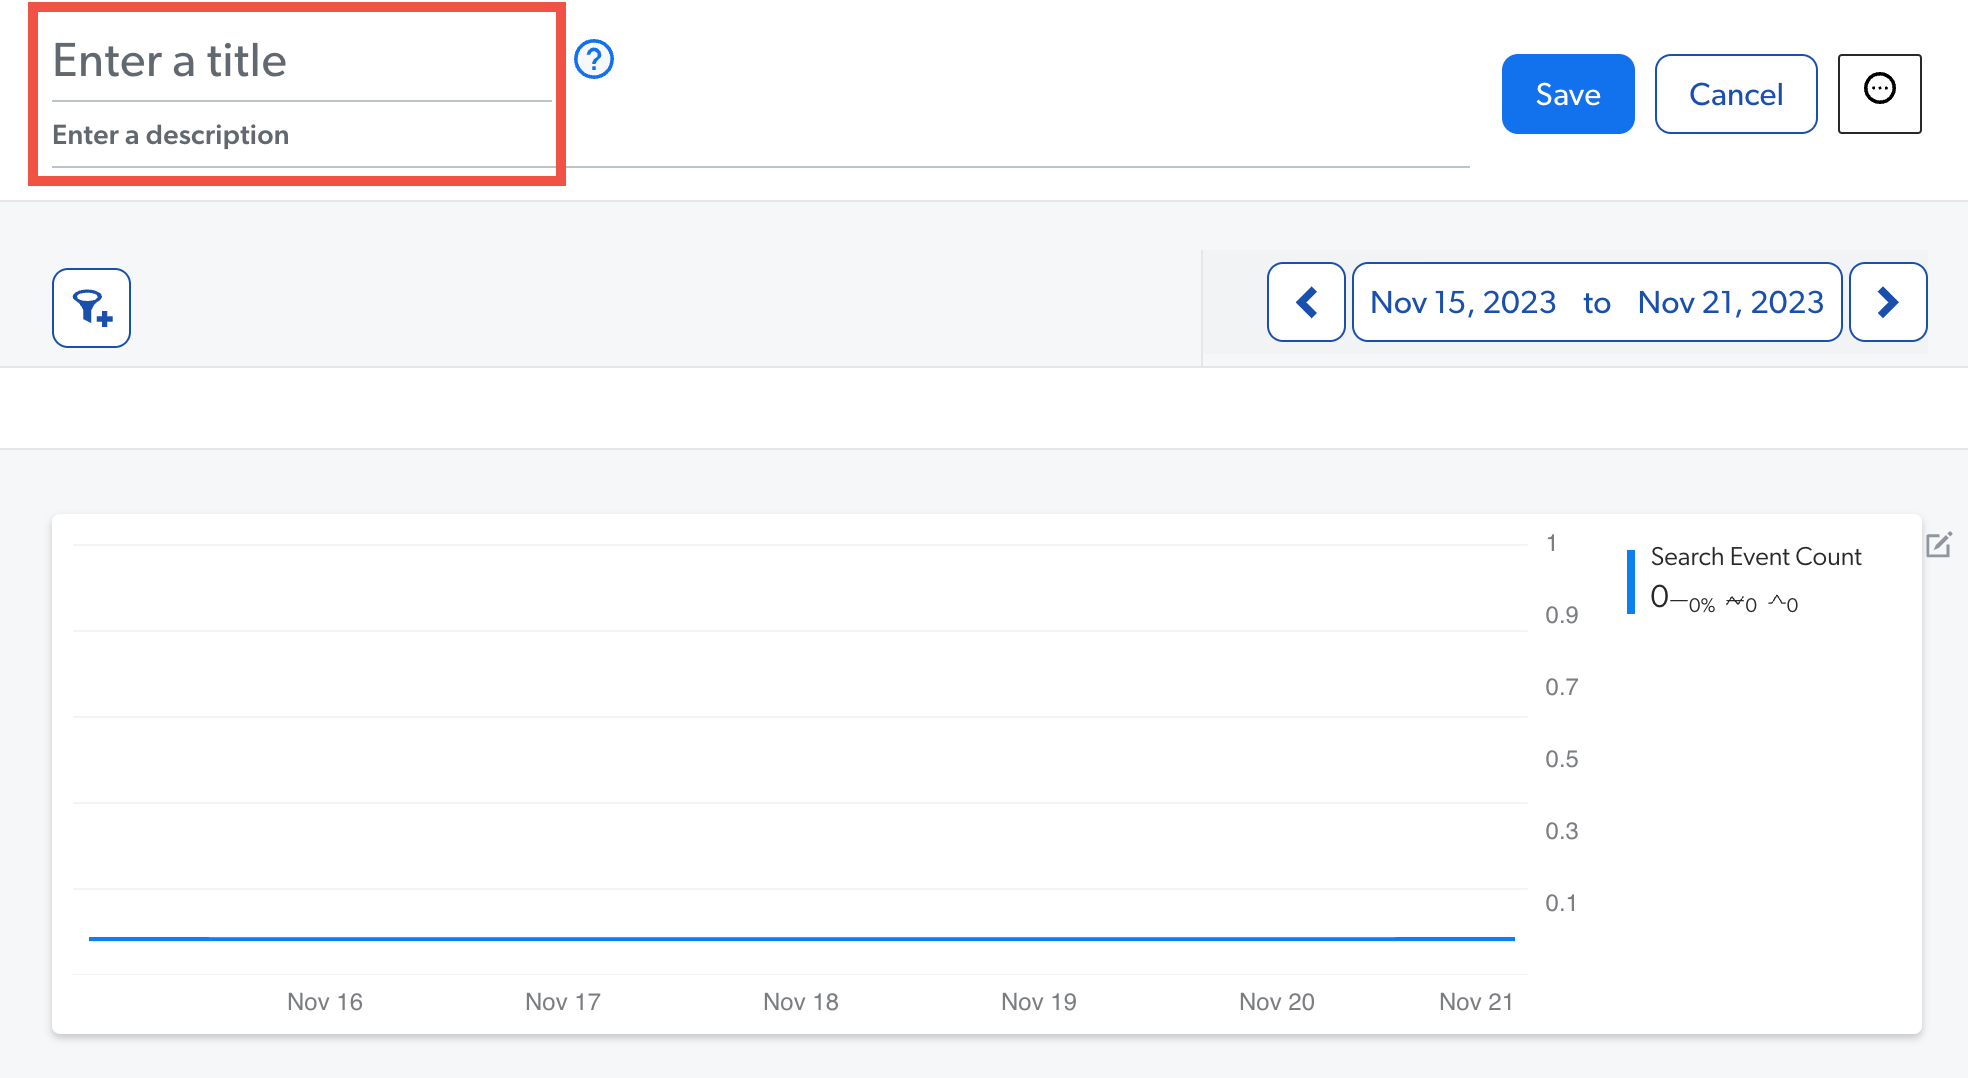Open the more options ellipsis button

click(1879, 93)
